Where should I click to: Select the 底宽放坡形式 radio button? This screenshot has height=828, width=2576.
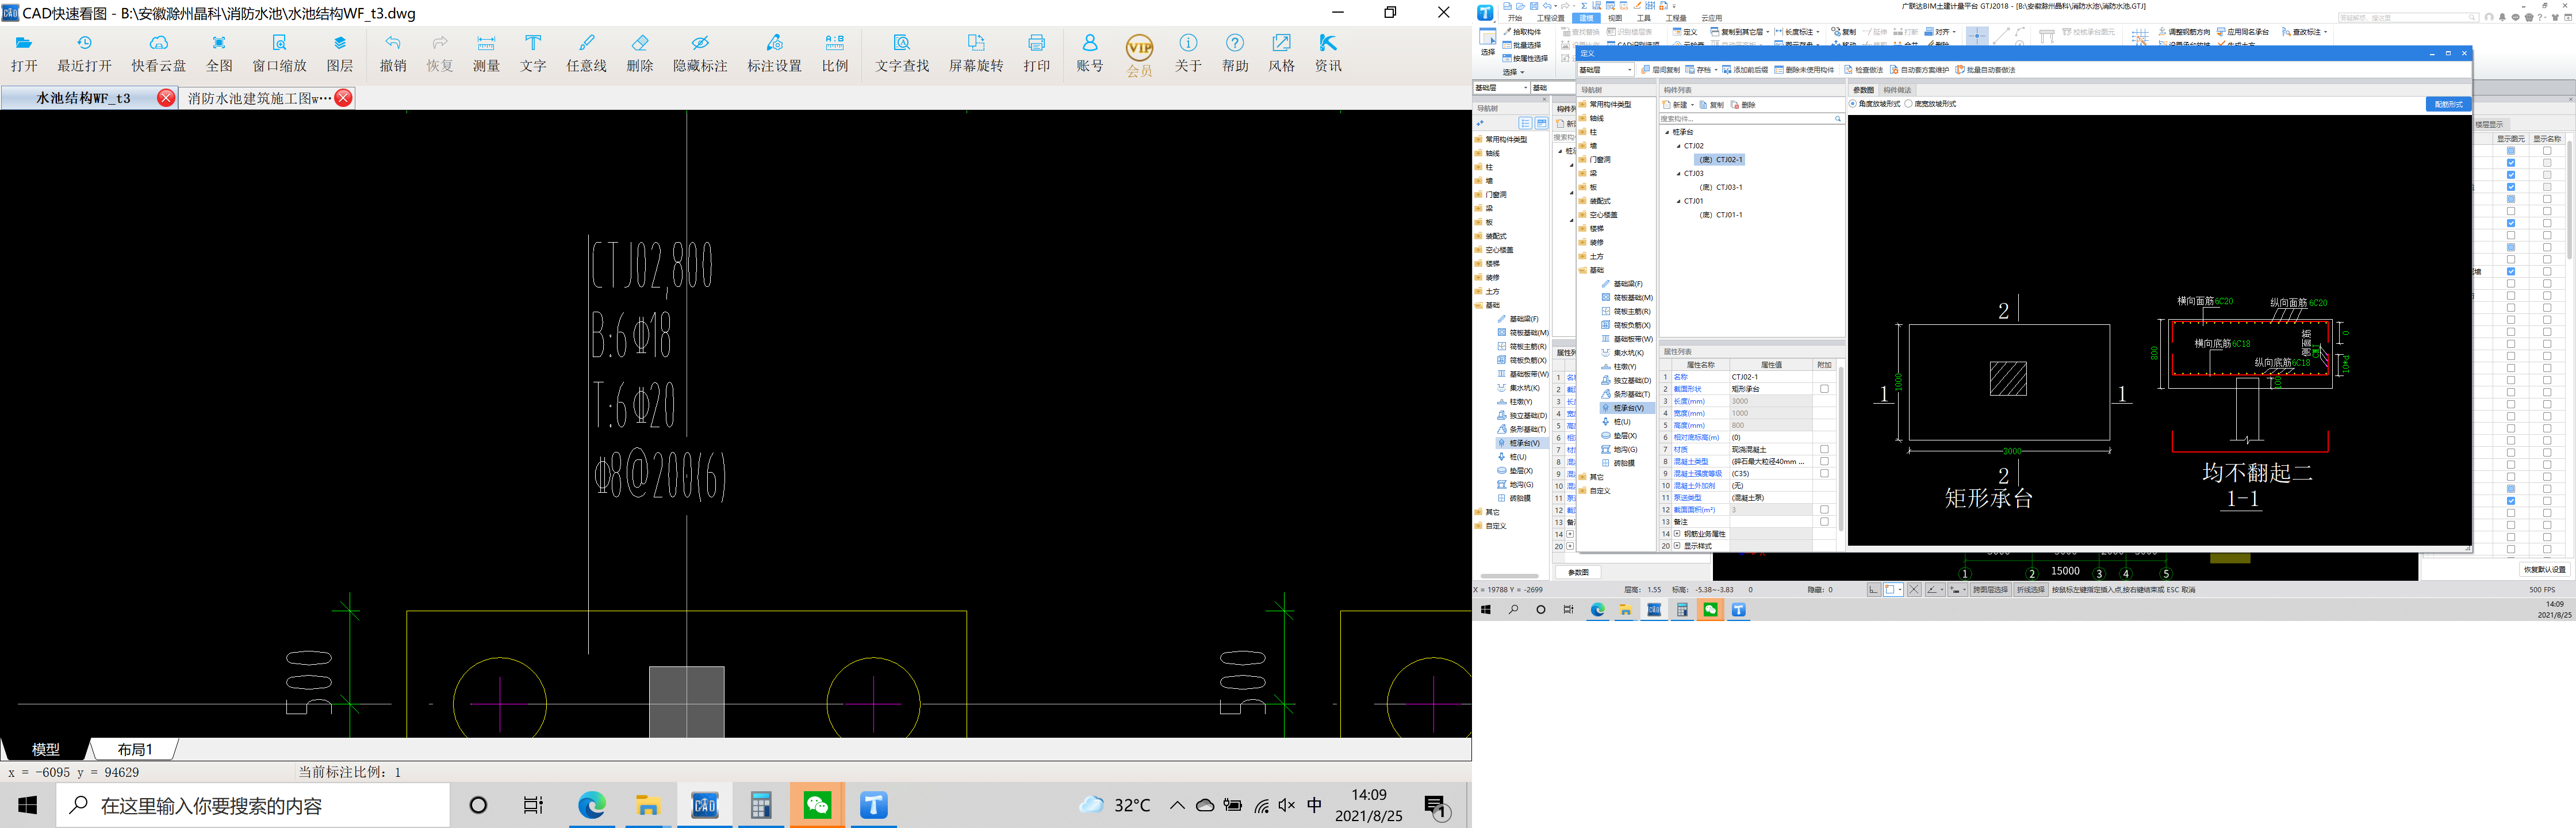[1909, 104]
